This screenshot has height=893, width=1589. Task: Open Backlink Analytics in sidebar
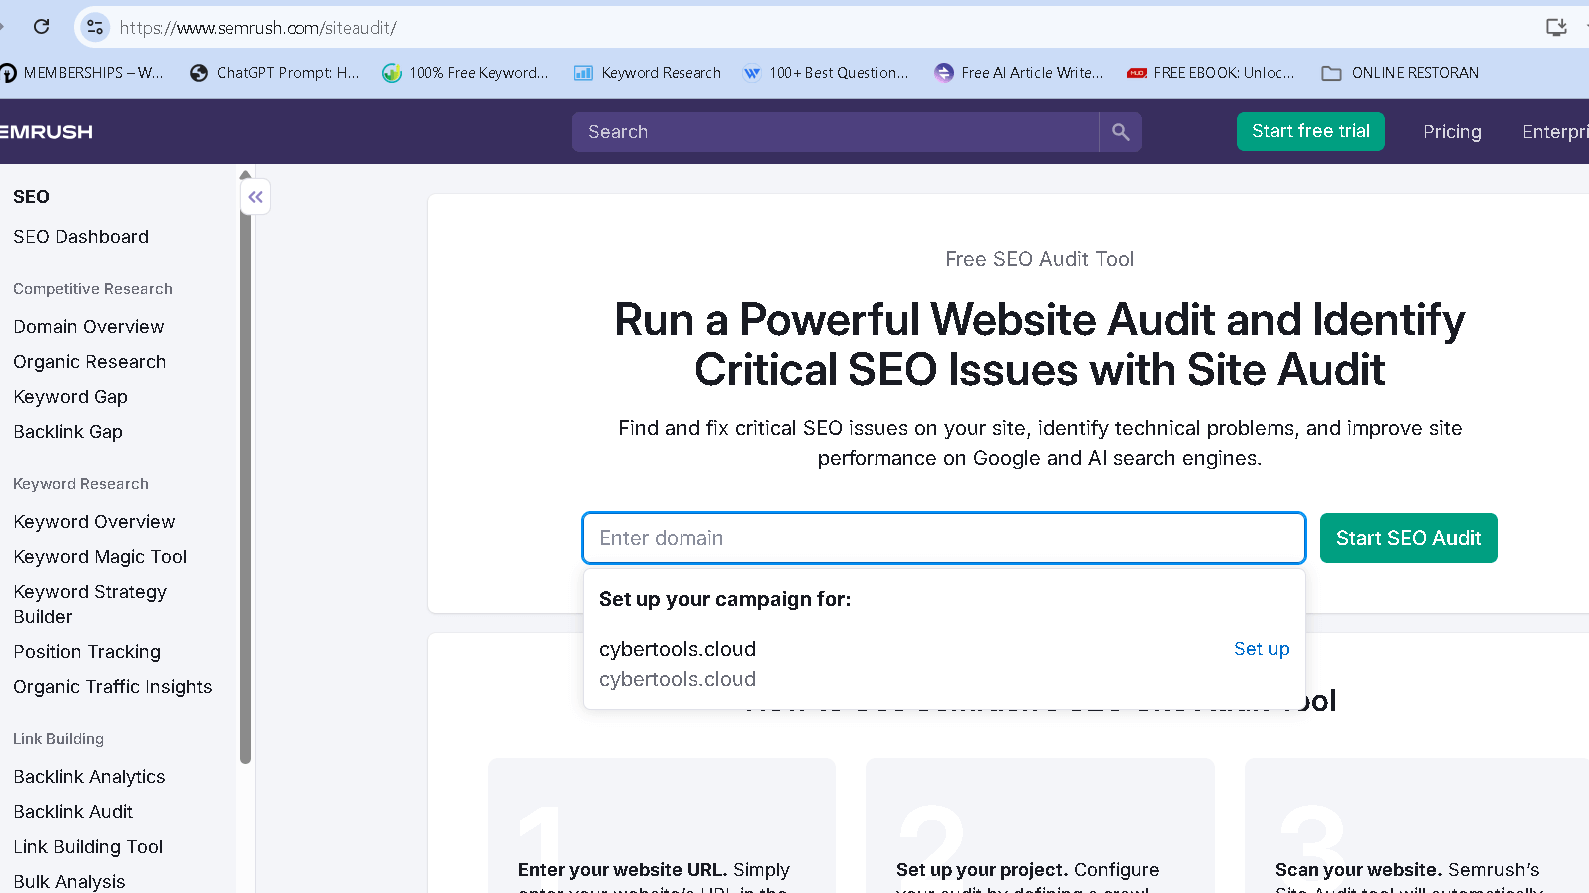point(89,777)
